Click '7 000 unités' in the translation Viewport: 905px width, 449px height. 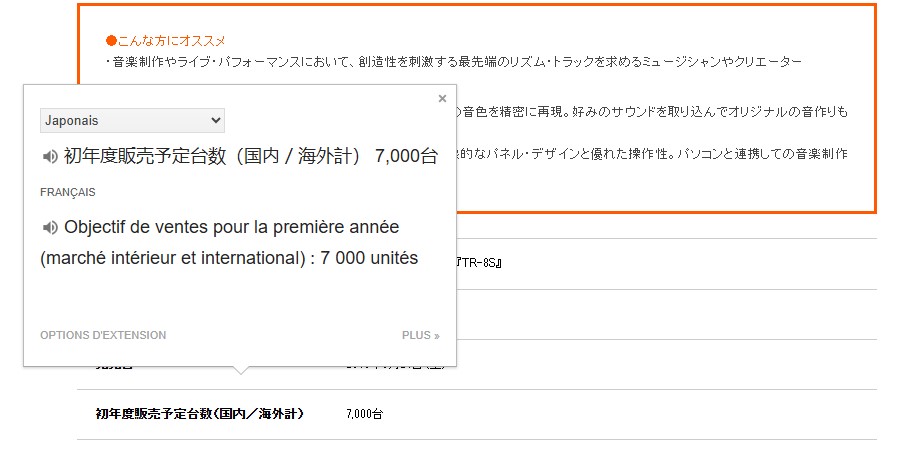[369, 258]
